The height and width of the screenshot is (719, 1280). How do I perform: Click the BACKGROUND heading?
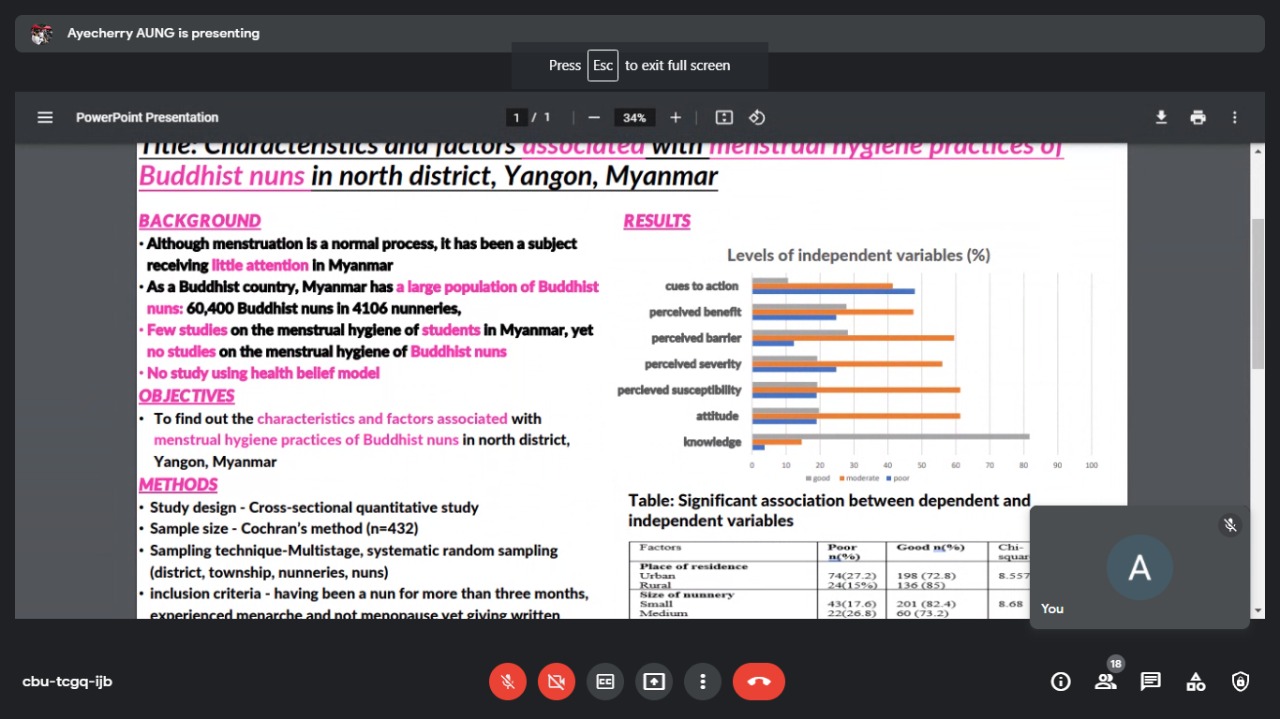pos(199,221)
